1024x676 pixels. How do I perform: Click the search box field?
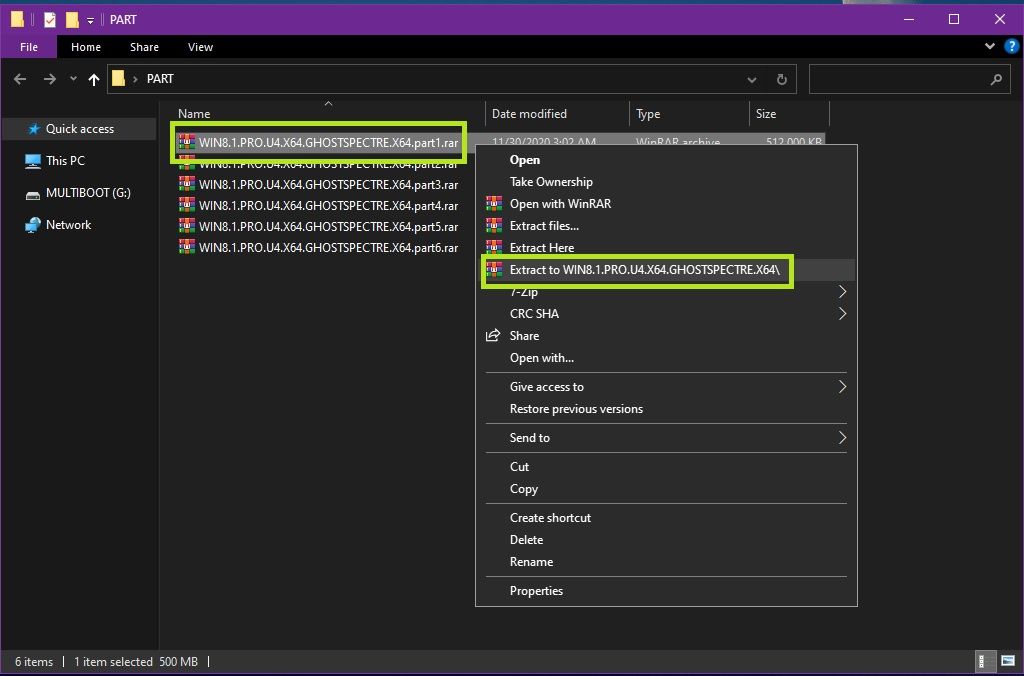coord(908,80)
